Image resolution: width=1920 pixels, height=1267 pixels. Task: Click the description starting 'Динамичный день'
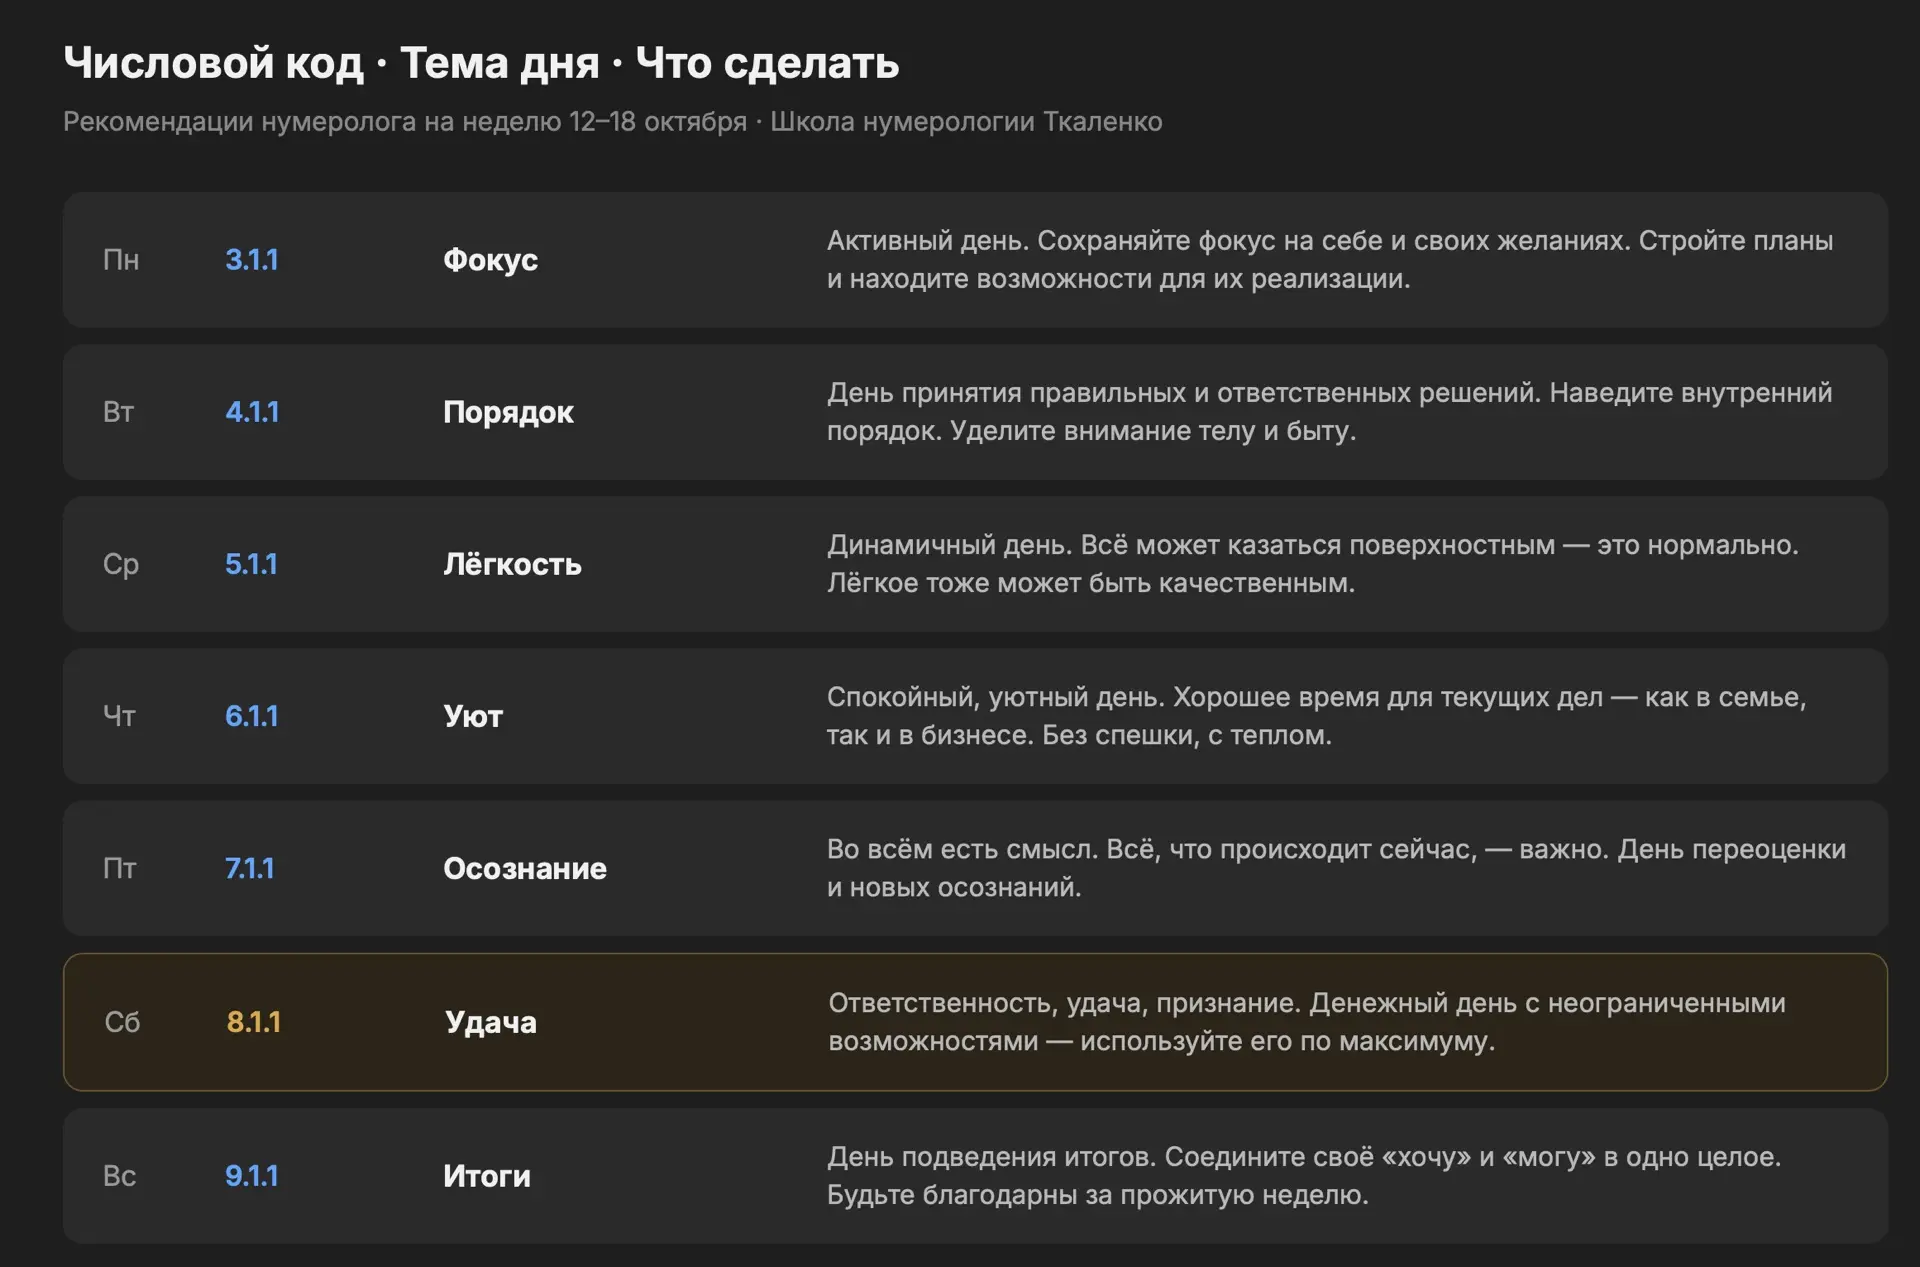pyautogui.click(x=1313, y=564)
